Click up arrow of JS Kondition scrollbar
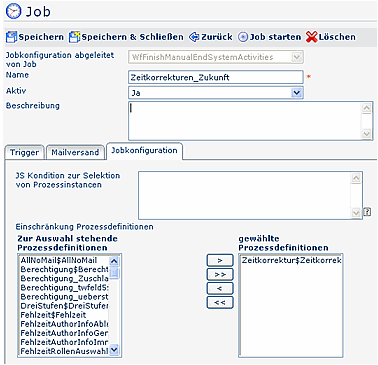 point(356,178)
